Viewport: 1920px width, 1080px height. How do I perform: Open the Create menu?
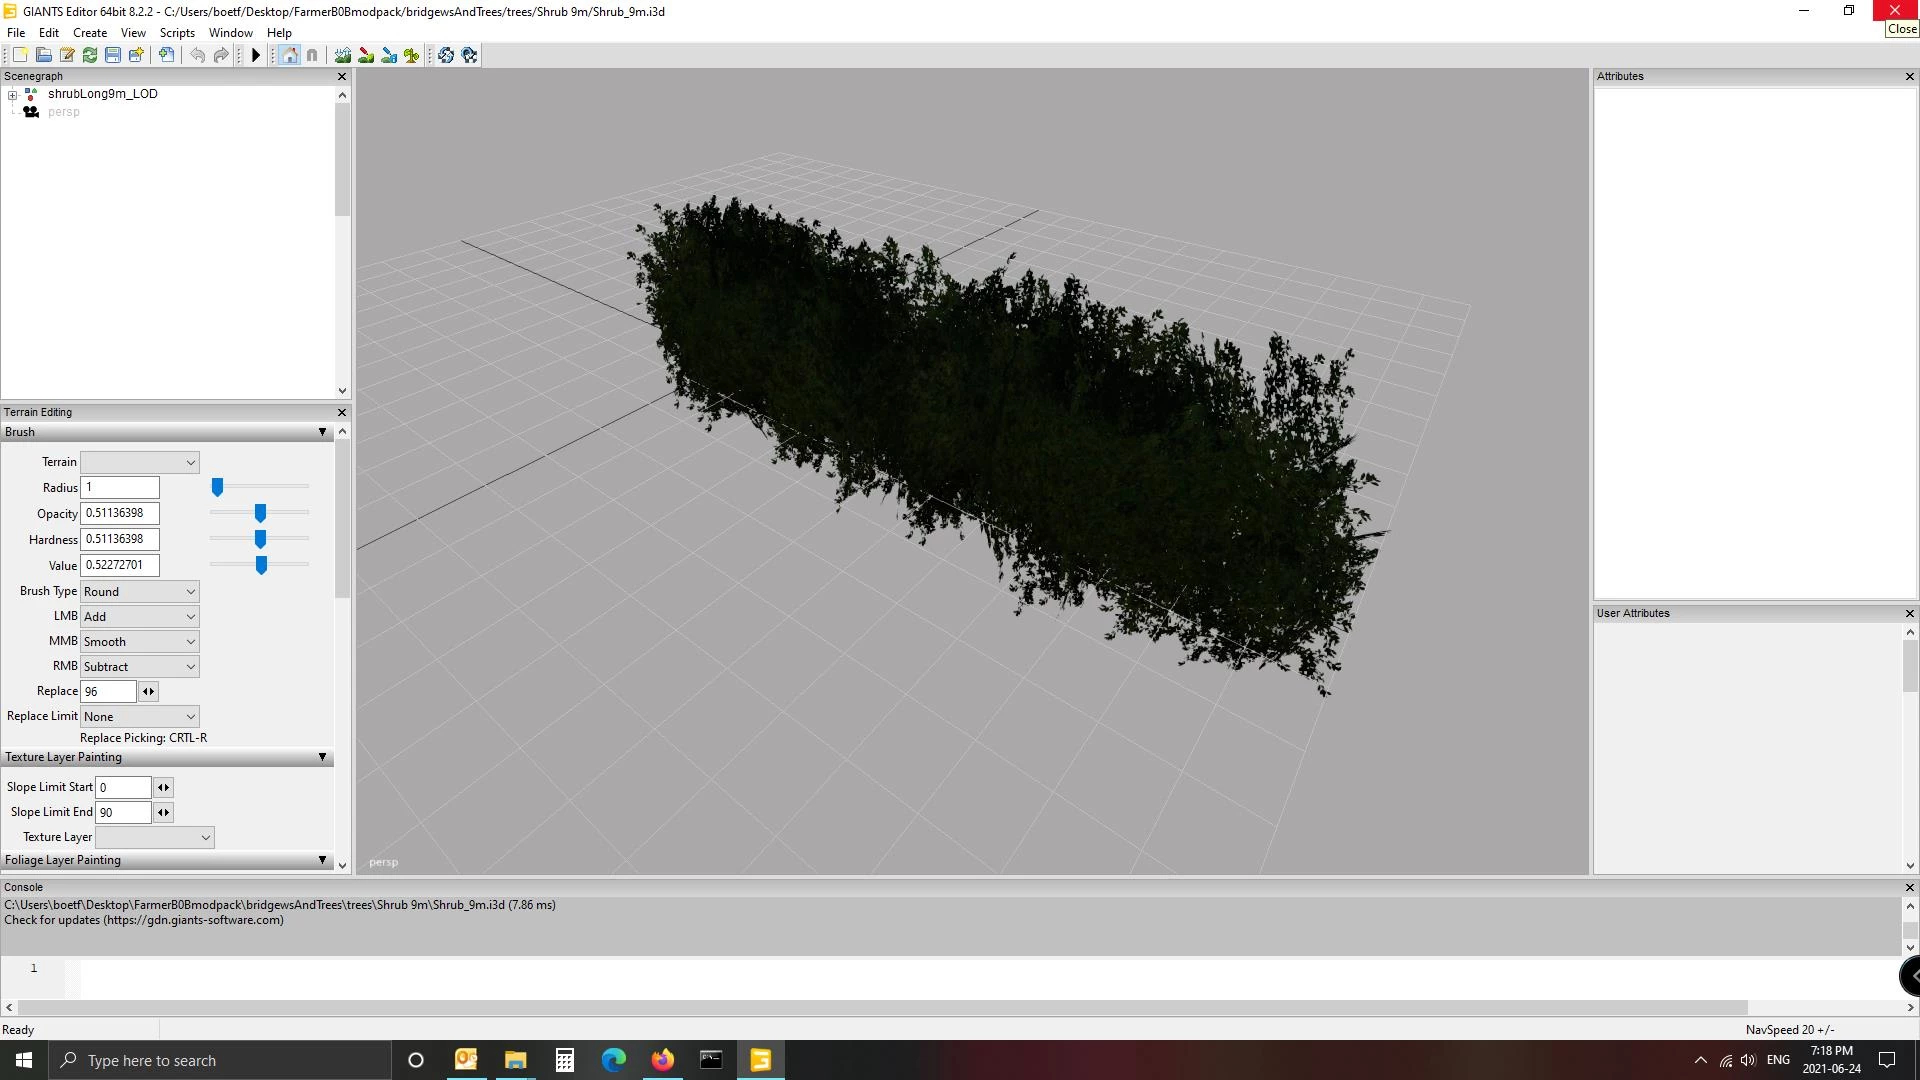click(x=90, y=33)
